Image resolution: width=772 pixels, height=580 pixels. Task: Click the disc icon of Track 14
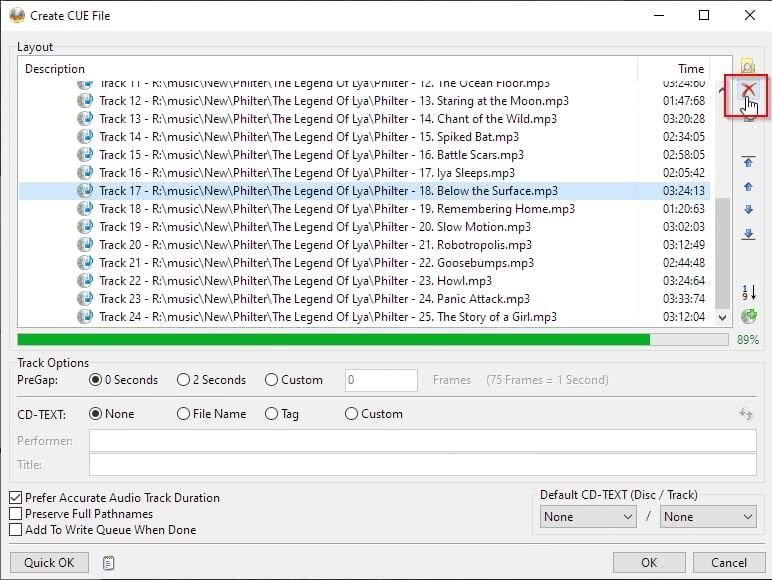pyautogui.click(x=85, y=136)
